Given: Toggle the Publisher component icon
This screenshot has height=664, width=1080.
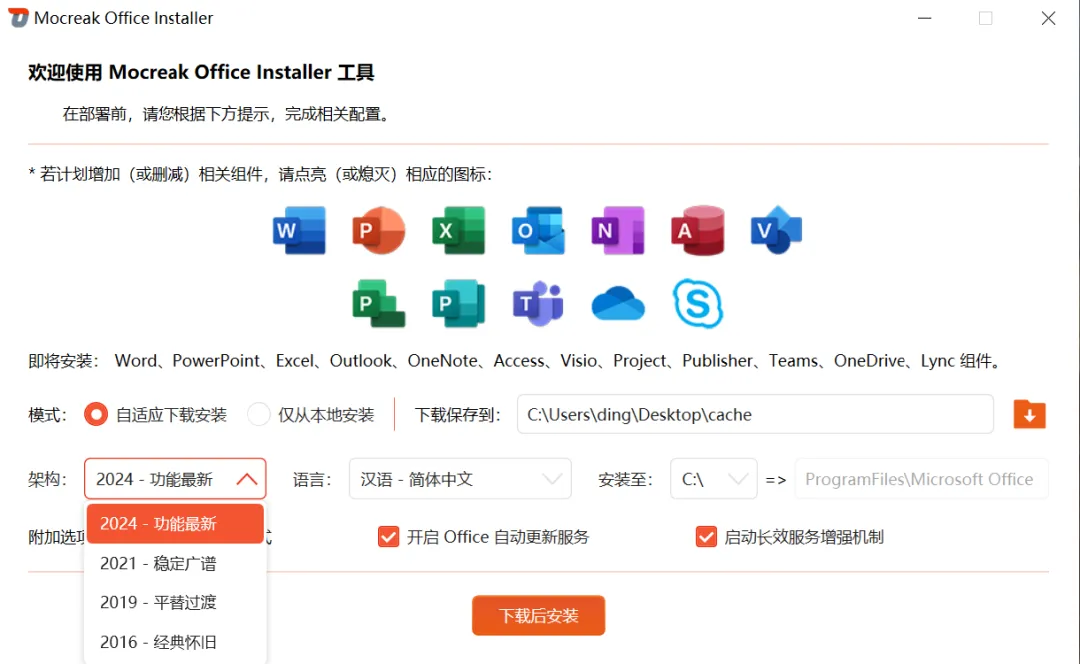Looking at the screenshot, I should [458, 303].
